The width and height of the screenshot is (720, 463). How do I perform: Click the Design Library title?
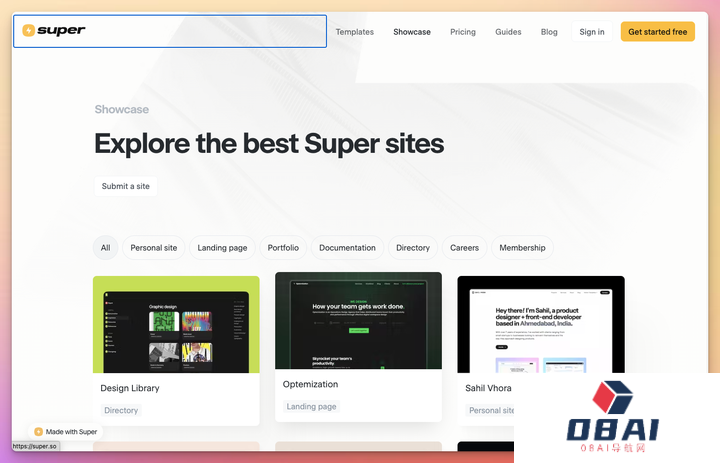coord(130,388)
